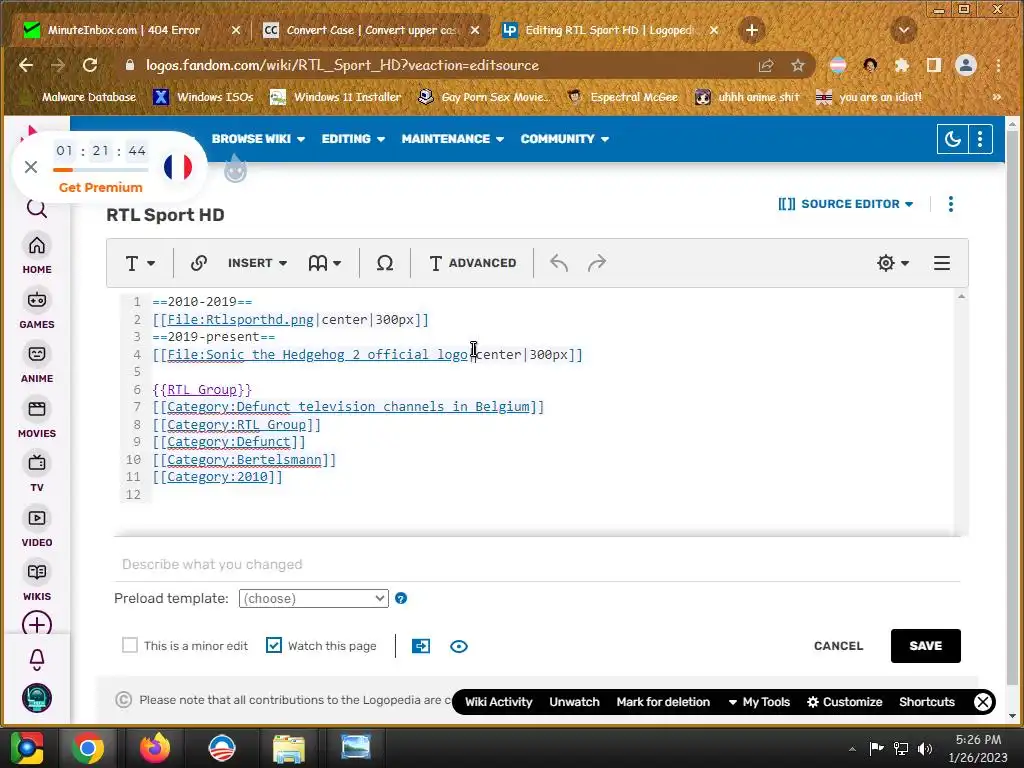Switch editor via Source Editor dropdown
Viewport: 1024px width, 768px height.
point(846,204)
